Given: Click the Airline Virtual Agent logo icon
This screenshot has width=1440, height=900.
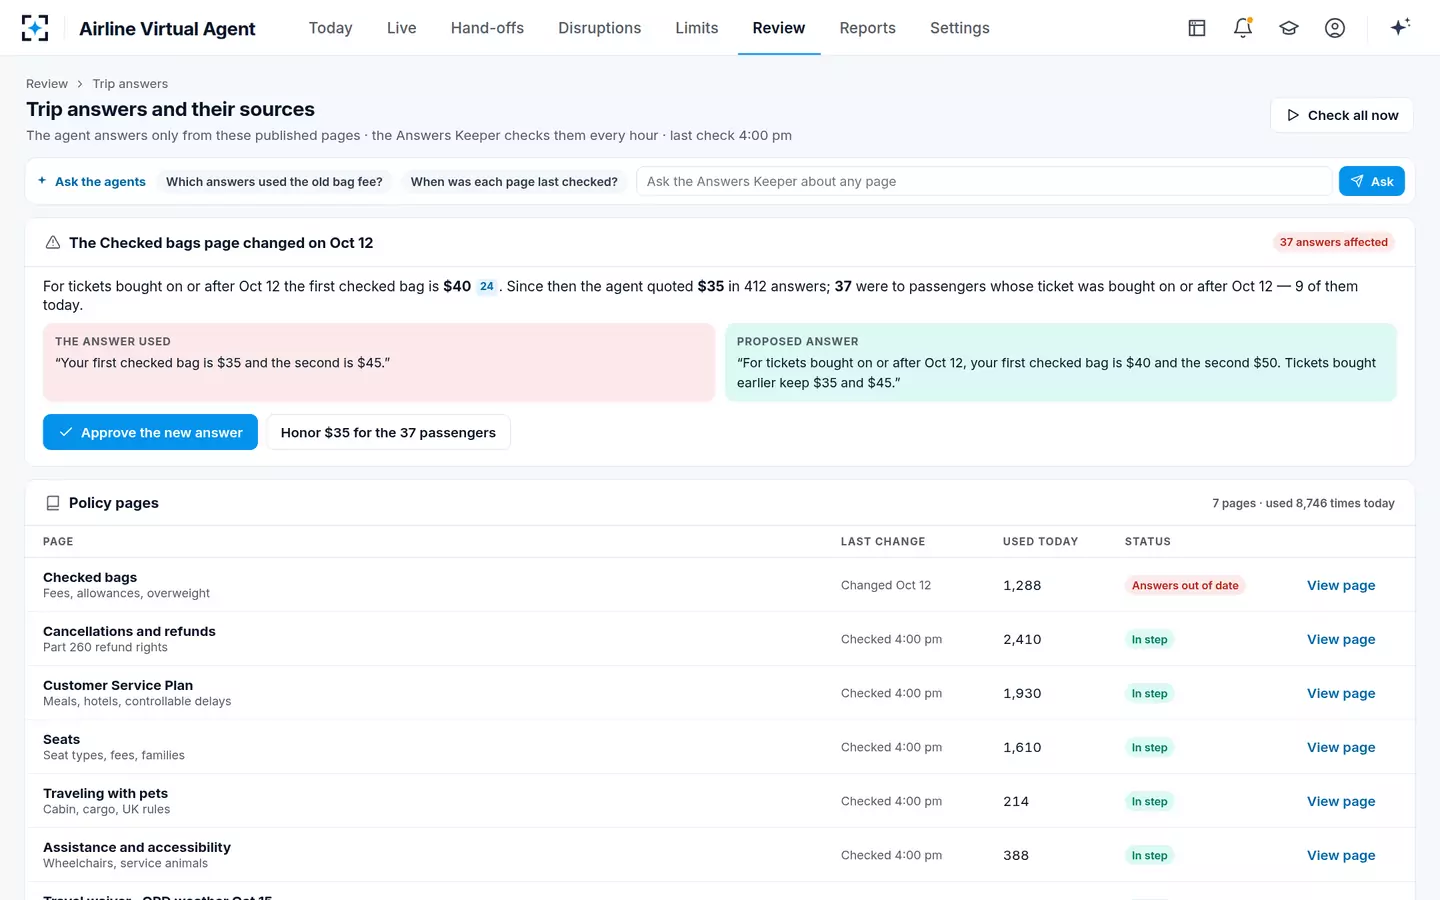Looking at the screenshot, I should pyautogui.click(x=35, y=28).
